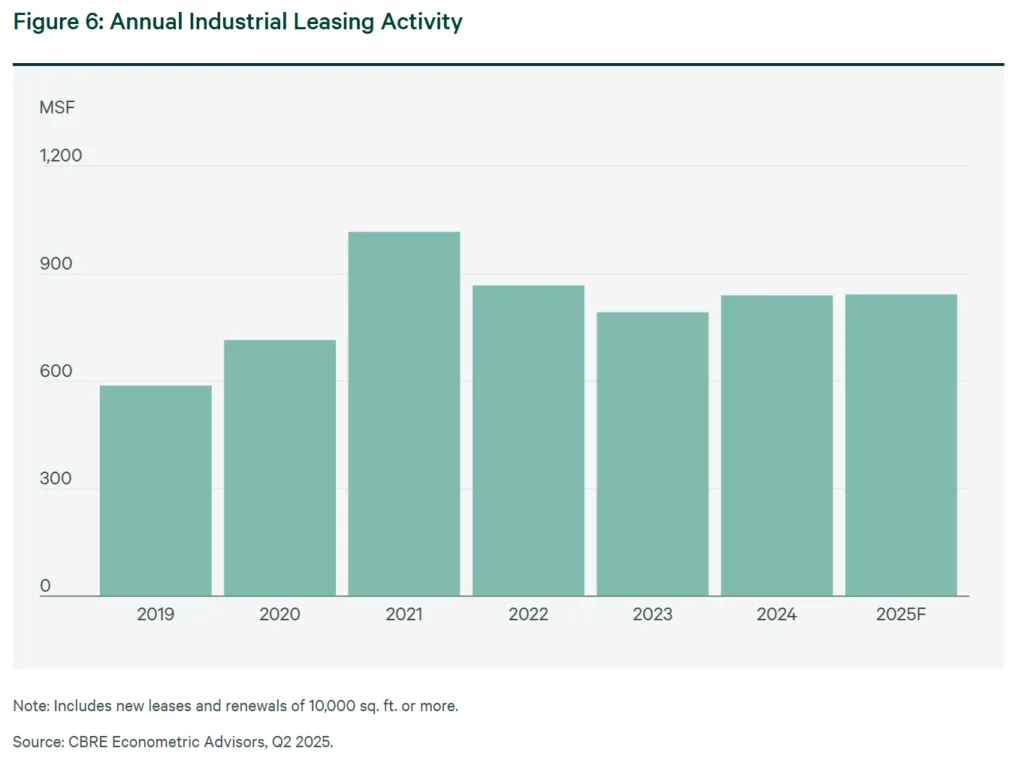
Task: Click the Figure 6 chart title
Action: pos(235,21)
